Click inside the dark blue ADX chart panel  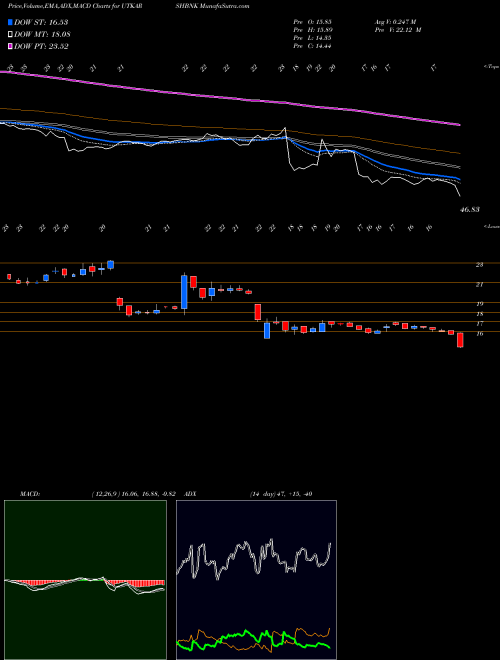tap(256, 580)
